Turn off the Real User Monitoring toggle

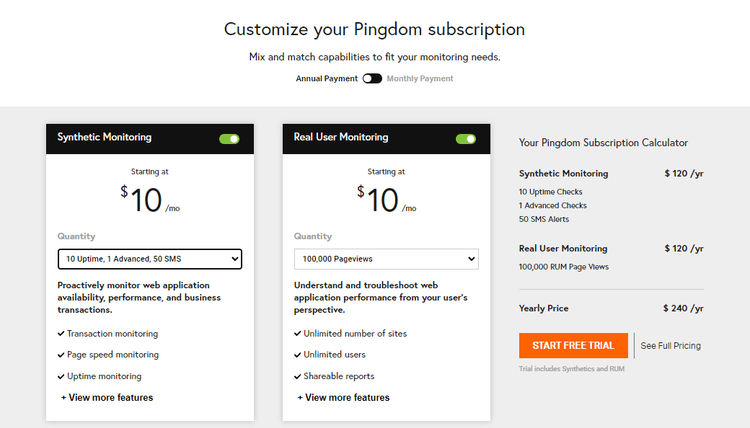(x=465, y=138)
